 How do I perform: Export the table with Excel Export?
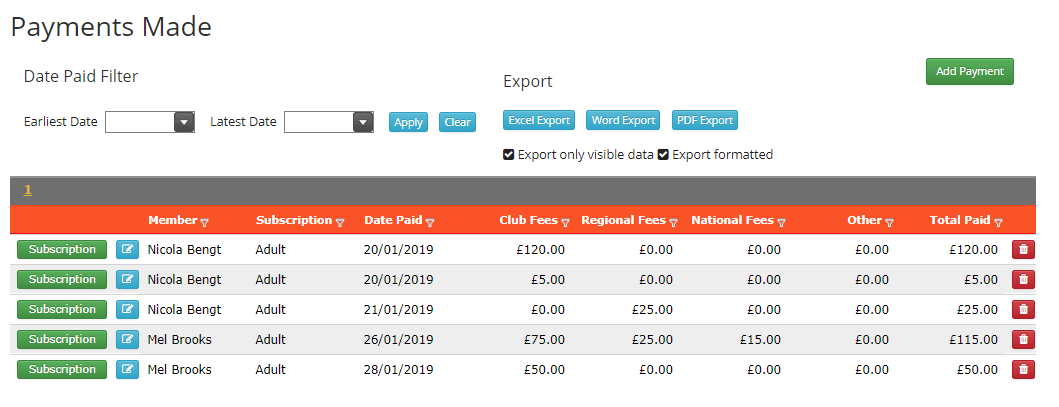pyautogui.click(x=539, y=121)
